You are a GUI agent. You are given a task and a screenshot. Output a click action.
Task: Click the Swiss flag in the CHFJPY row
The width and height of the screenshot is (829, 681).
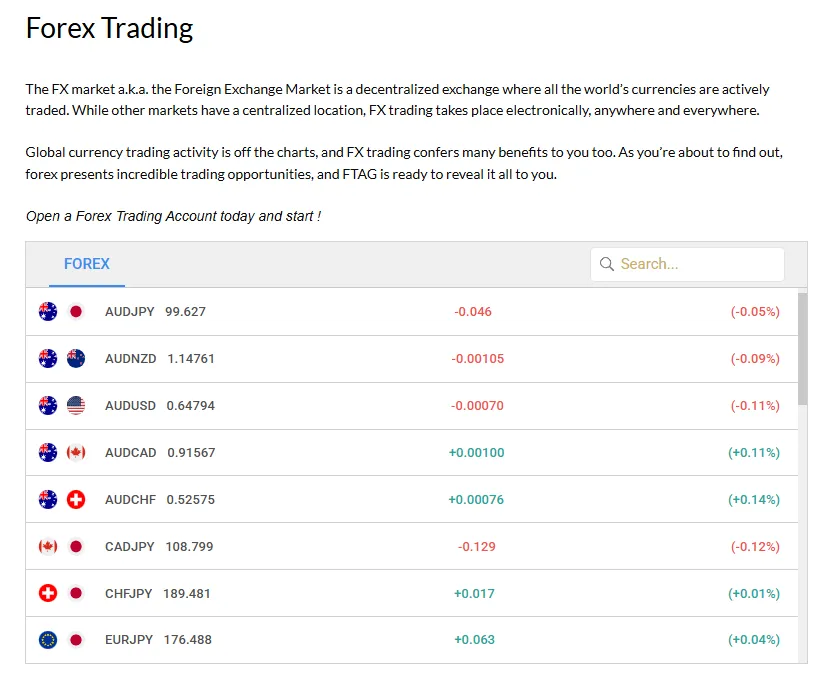tap(48, 593)
